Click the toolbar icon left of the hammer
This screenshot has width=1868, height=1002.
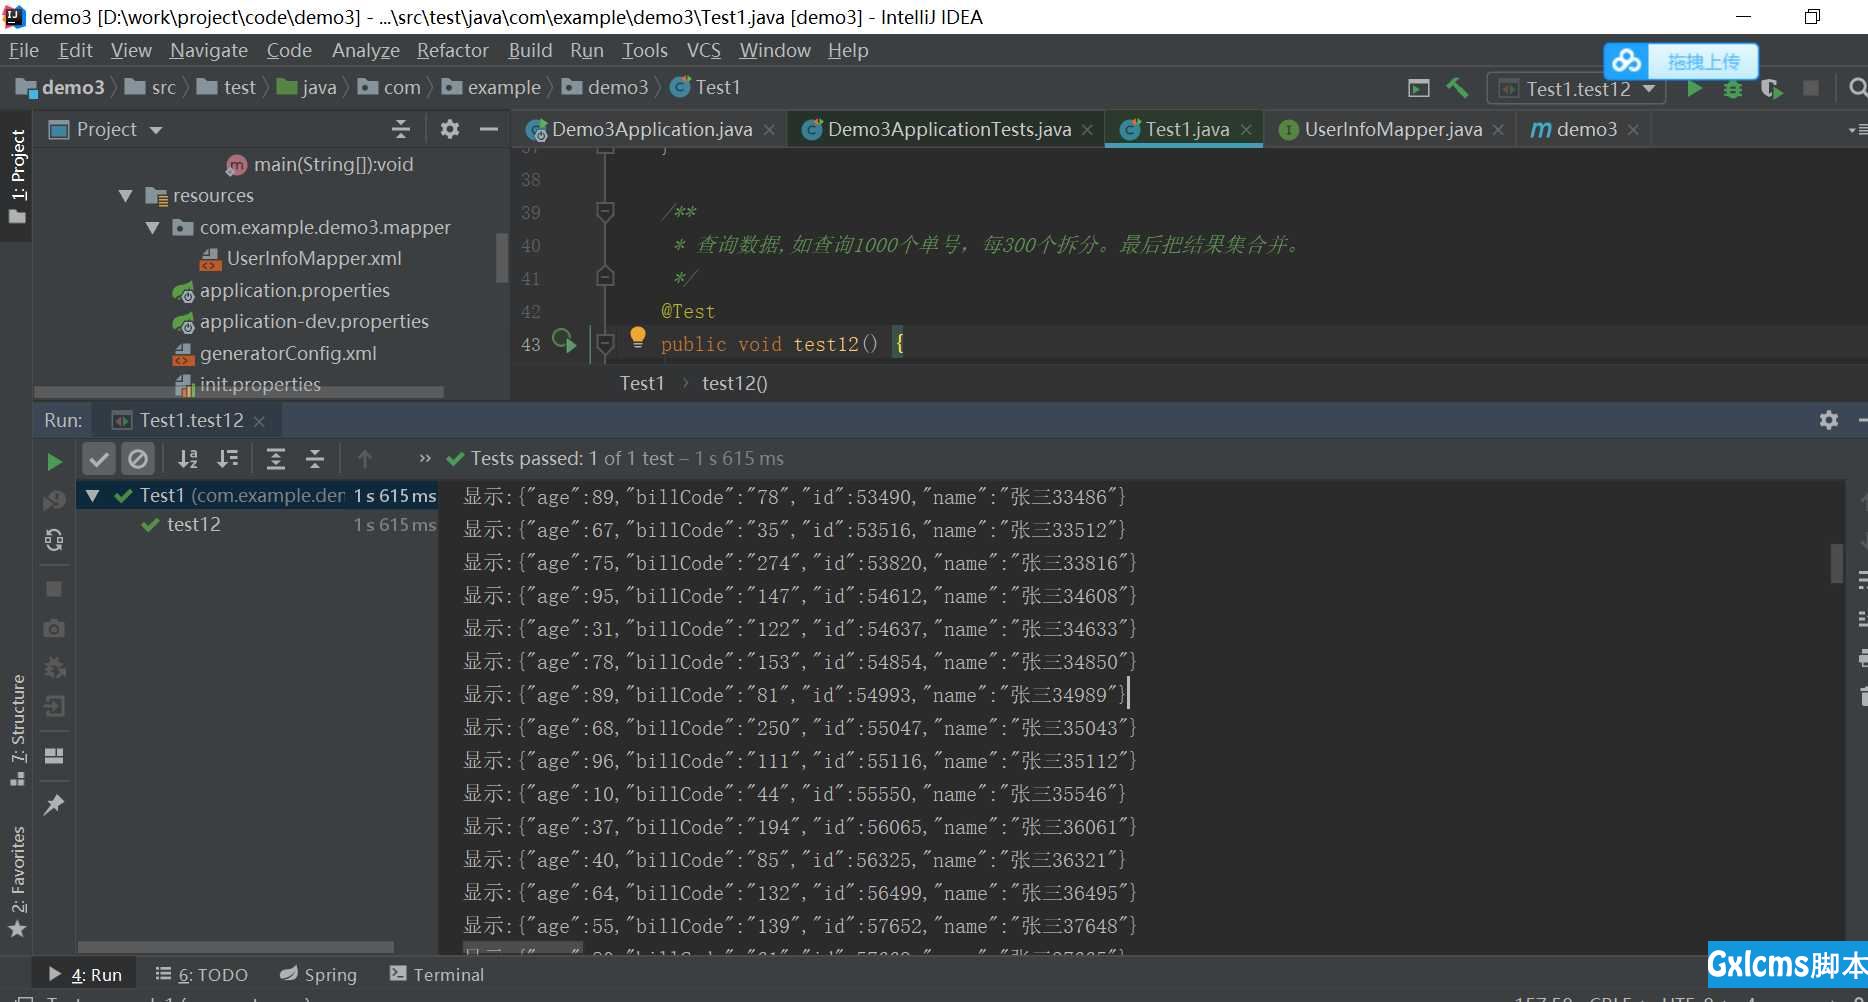pyautogui.click(x=1418, y=88)
